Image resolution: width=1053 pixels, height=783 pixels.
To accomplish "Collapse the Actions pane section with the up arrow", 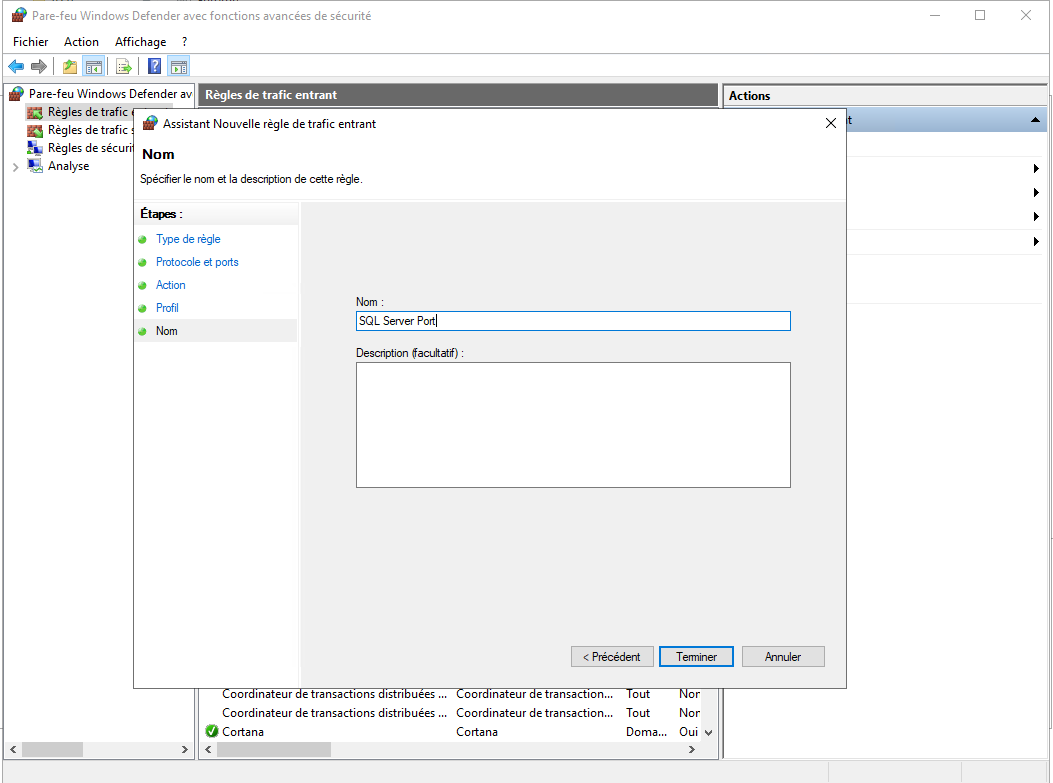I will click(1035, 120).
